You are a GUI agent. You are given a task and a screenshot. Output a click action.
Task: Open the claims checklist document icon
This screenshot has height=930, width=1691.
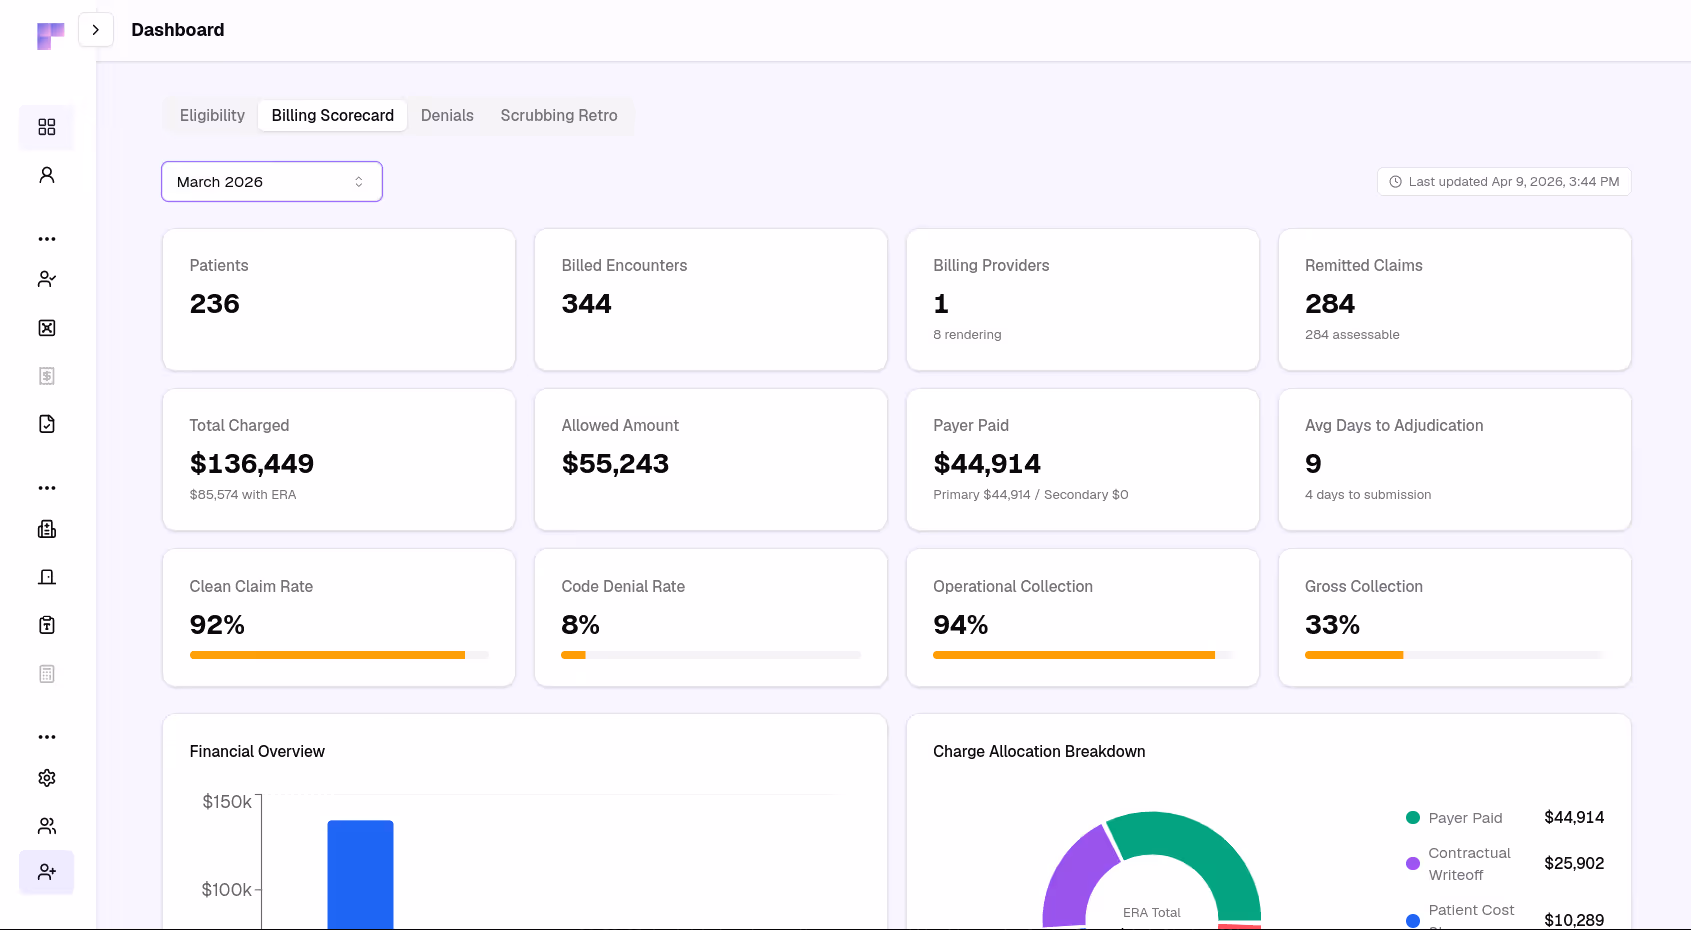pyautogui.click(x=46, y=423)
